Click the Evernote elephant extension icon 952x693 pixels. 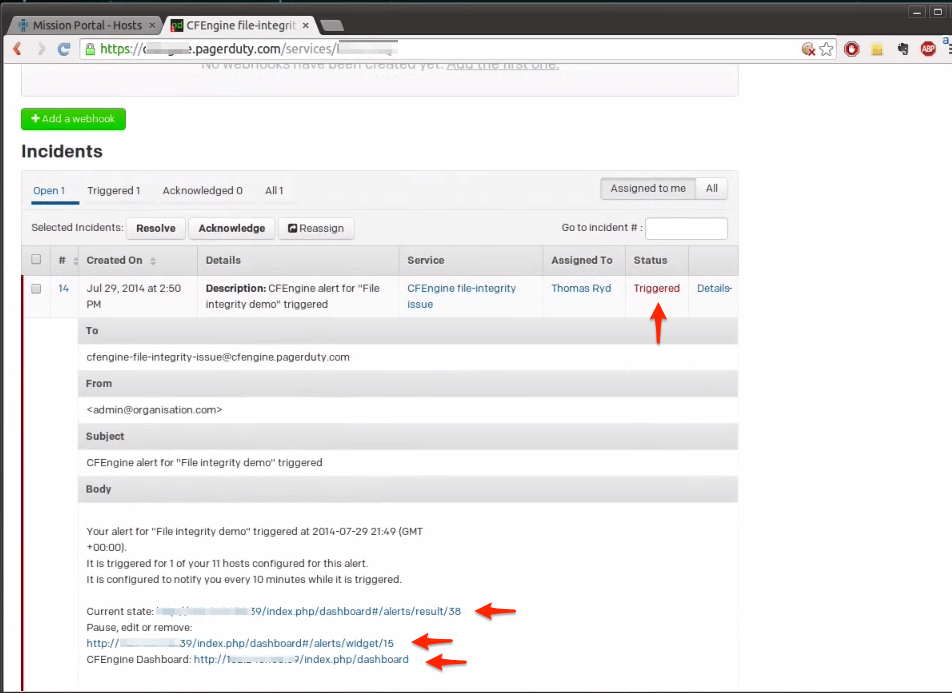(903, 48)
